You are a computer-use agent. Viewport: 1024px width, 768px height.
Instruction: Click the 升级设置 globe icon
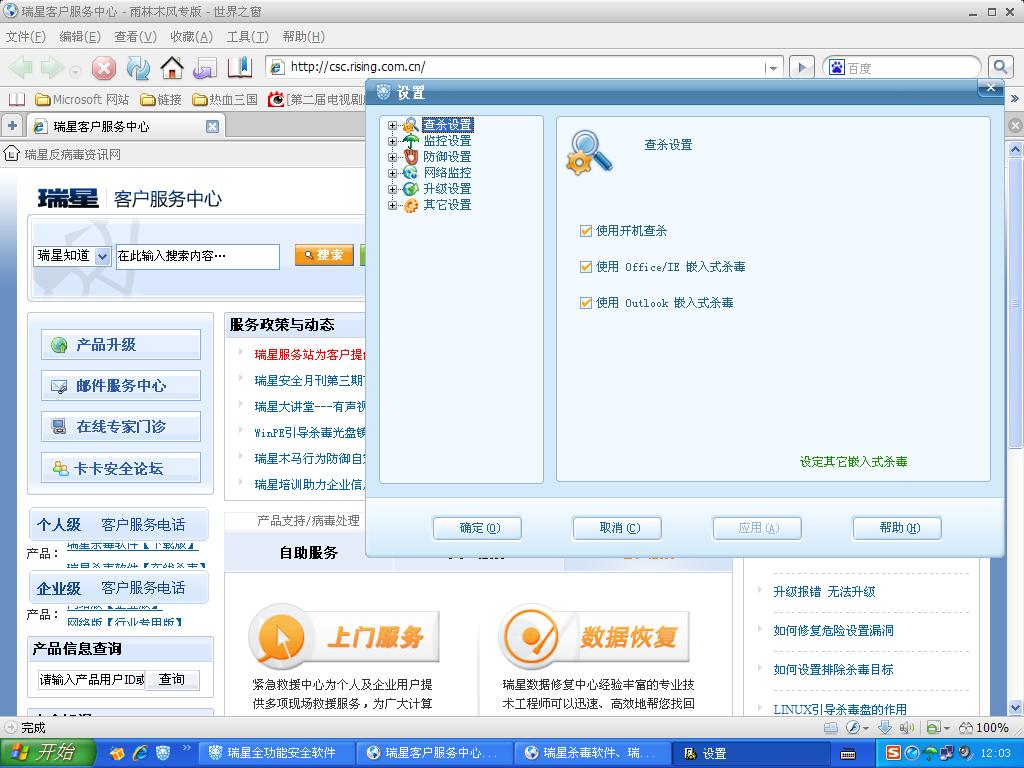point(411,189)
